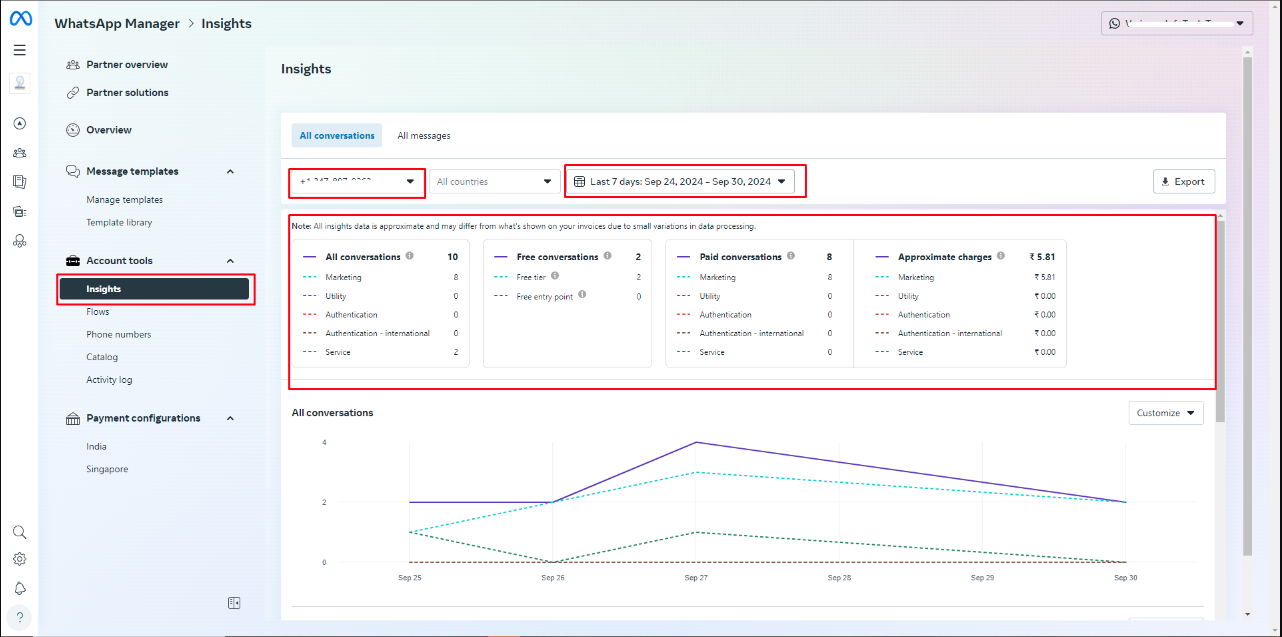Viewport: 1282px width, 637px height.
Task: Switch to the All messages tab
Action: (424, 136)
